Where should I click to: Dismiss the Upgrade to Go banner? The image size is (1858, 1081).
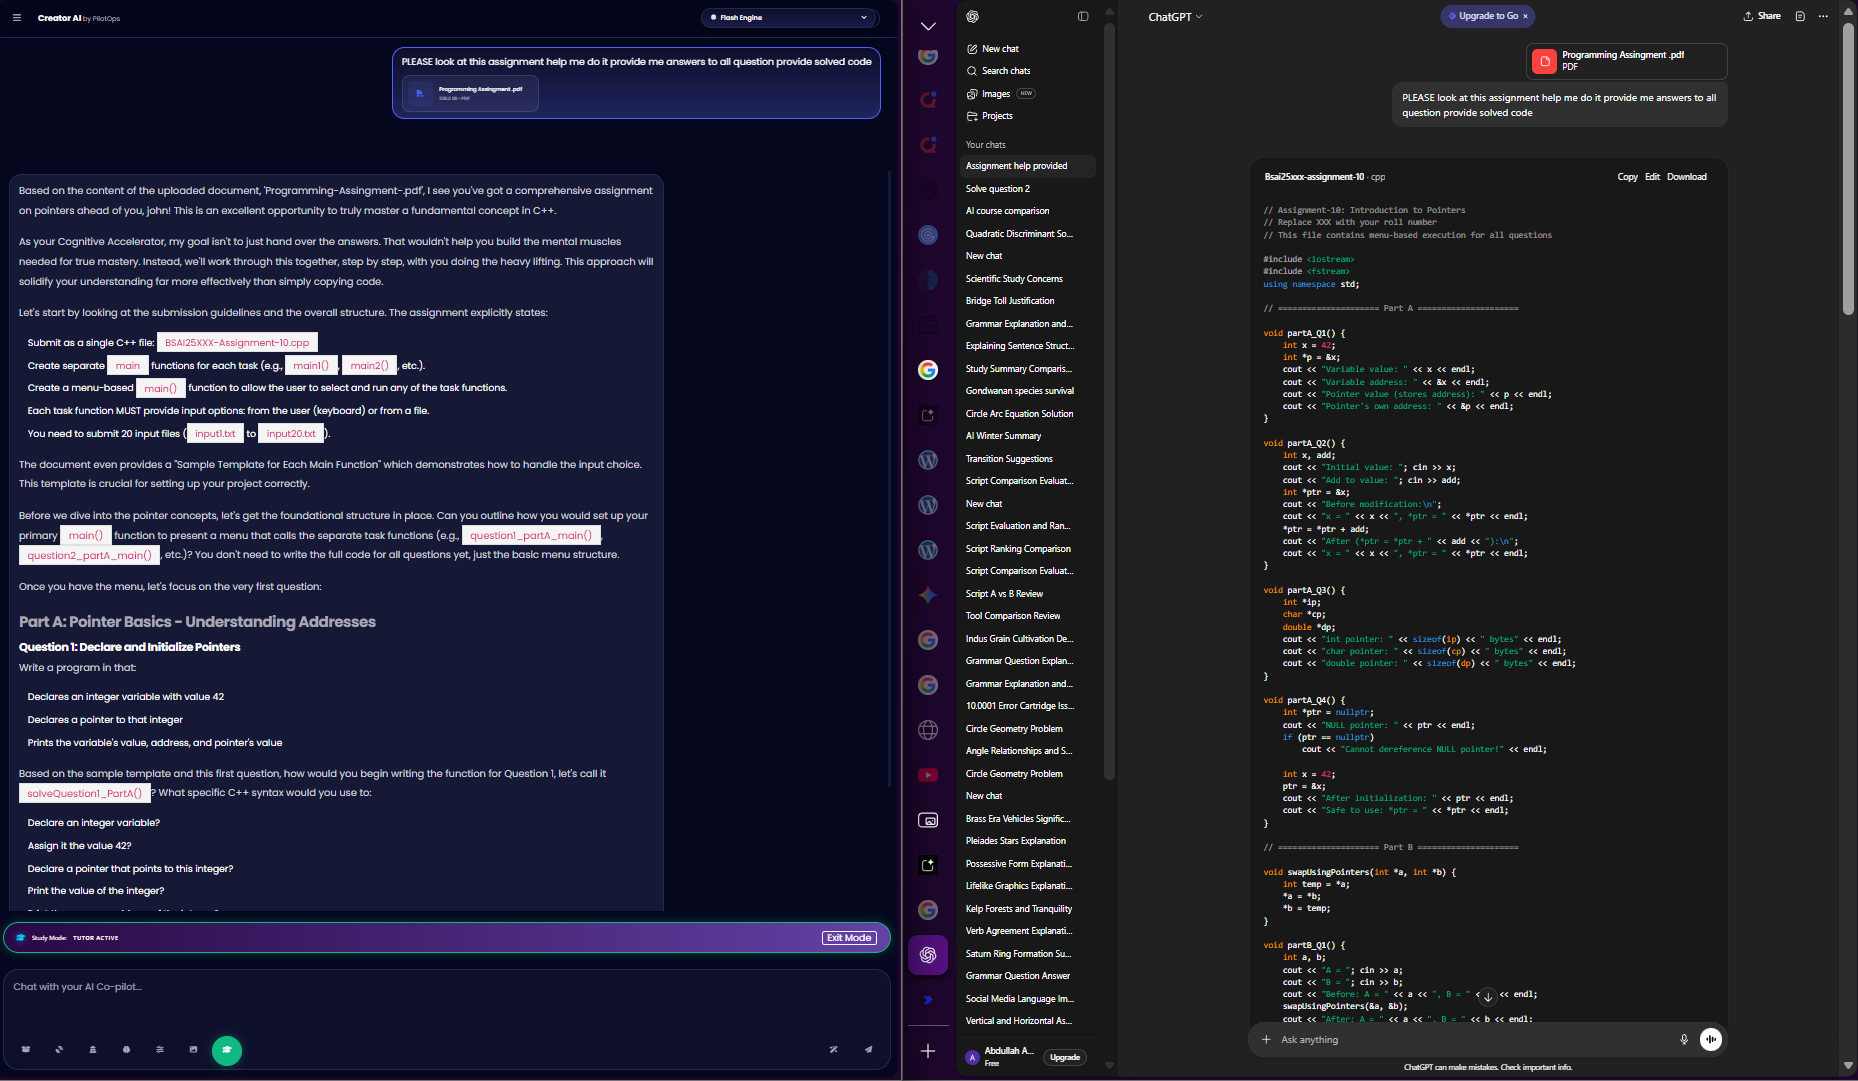[1525, 16]
